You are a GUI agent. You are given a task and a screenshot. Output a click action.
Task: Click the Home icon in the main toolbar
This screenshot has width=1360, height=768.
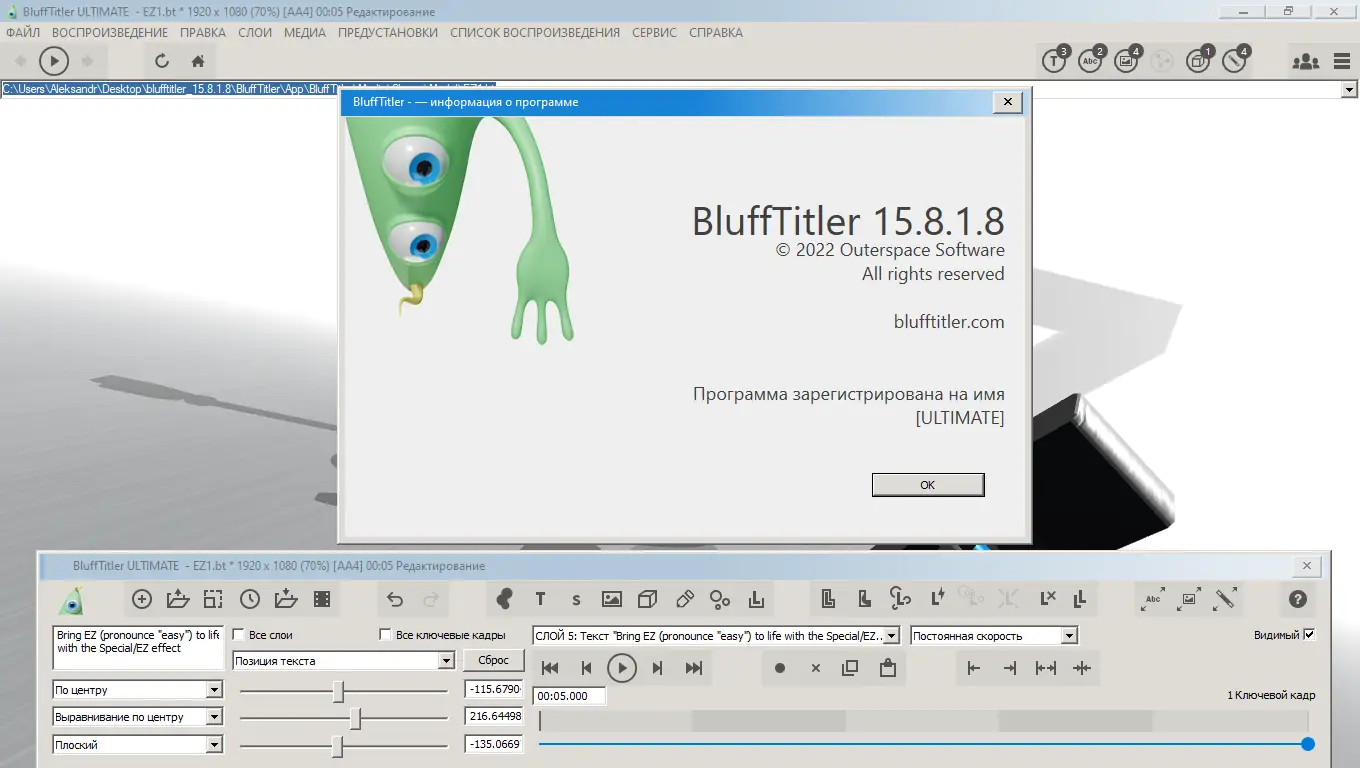tap(198, 61)
